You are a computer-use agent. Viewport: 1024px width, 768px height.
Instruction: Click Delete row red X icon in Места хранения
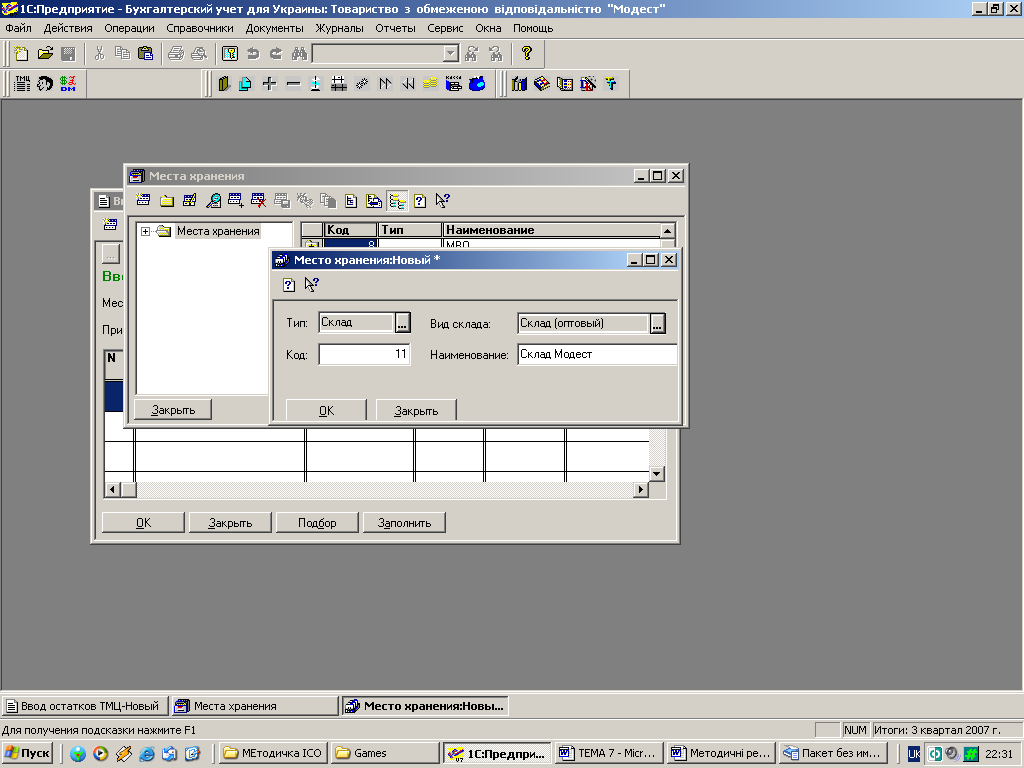point(259,200)
